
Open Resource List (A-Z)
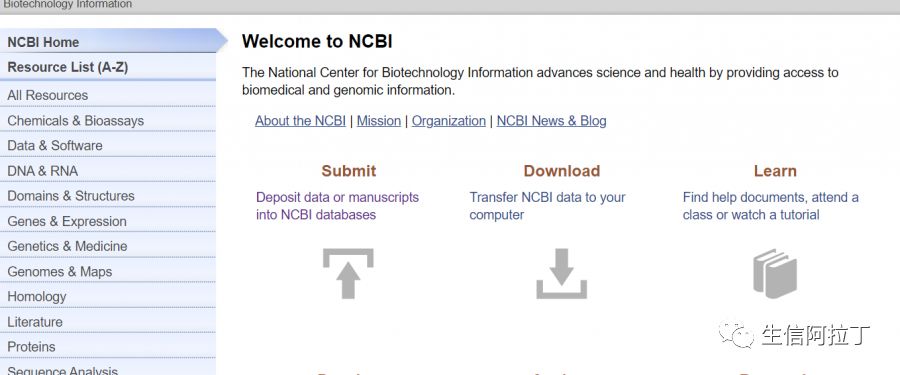[x=108, y=67]
